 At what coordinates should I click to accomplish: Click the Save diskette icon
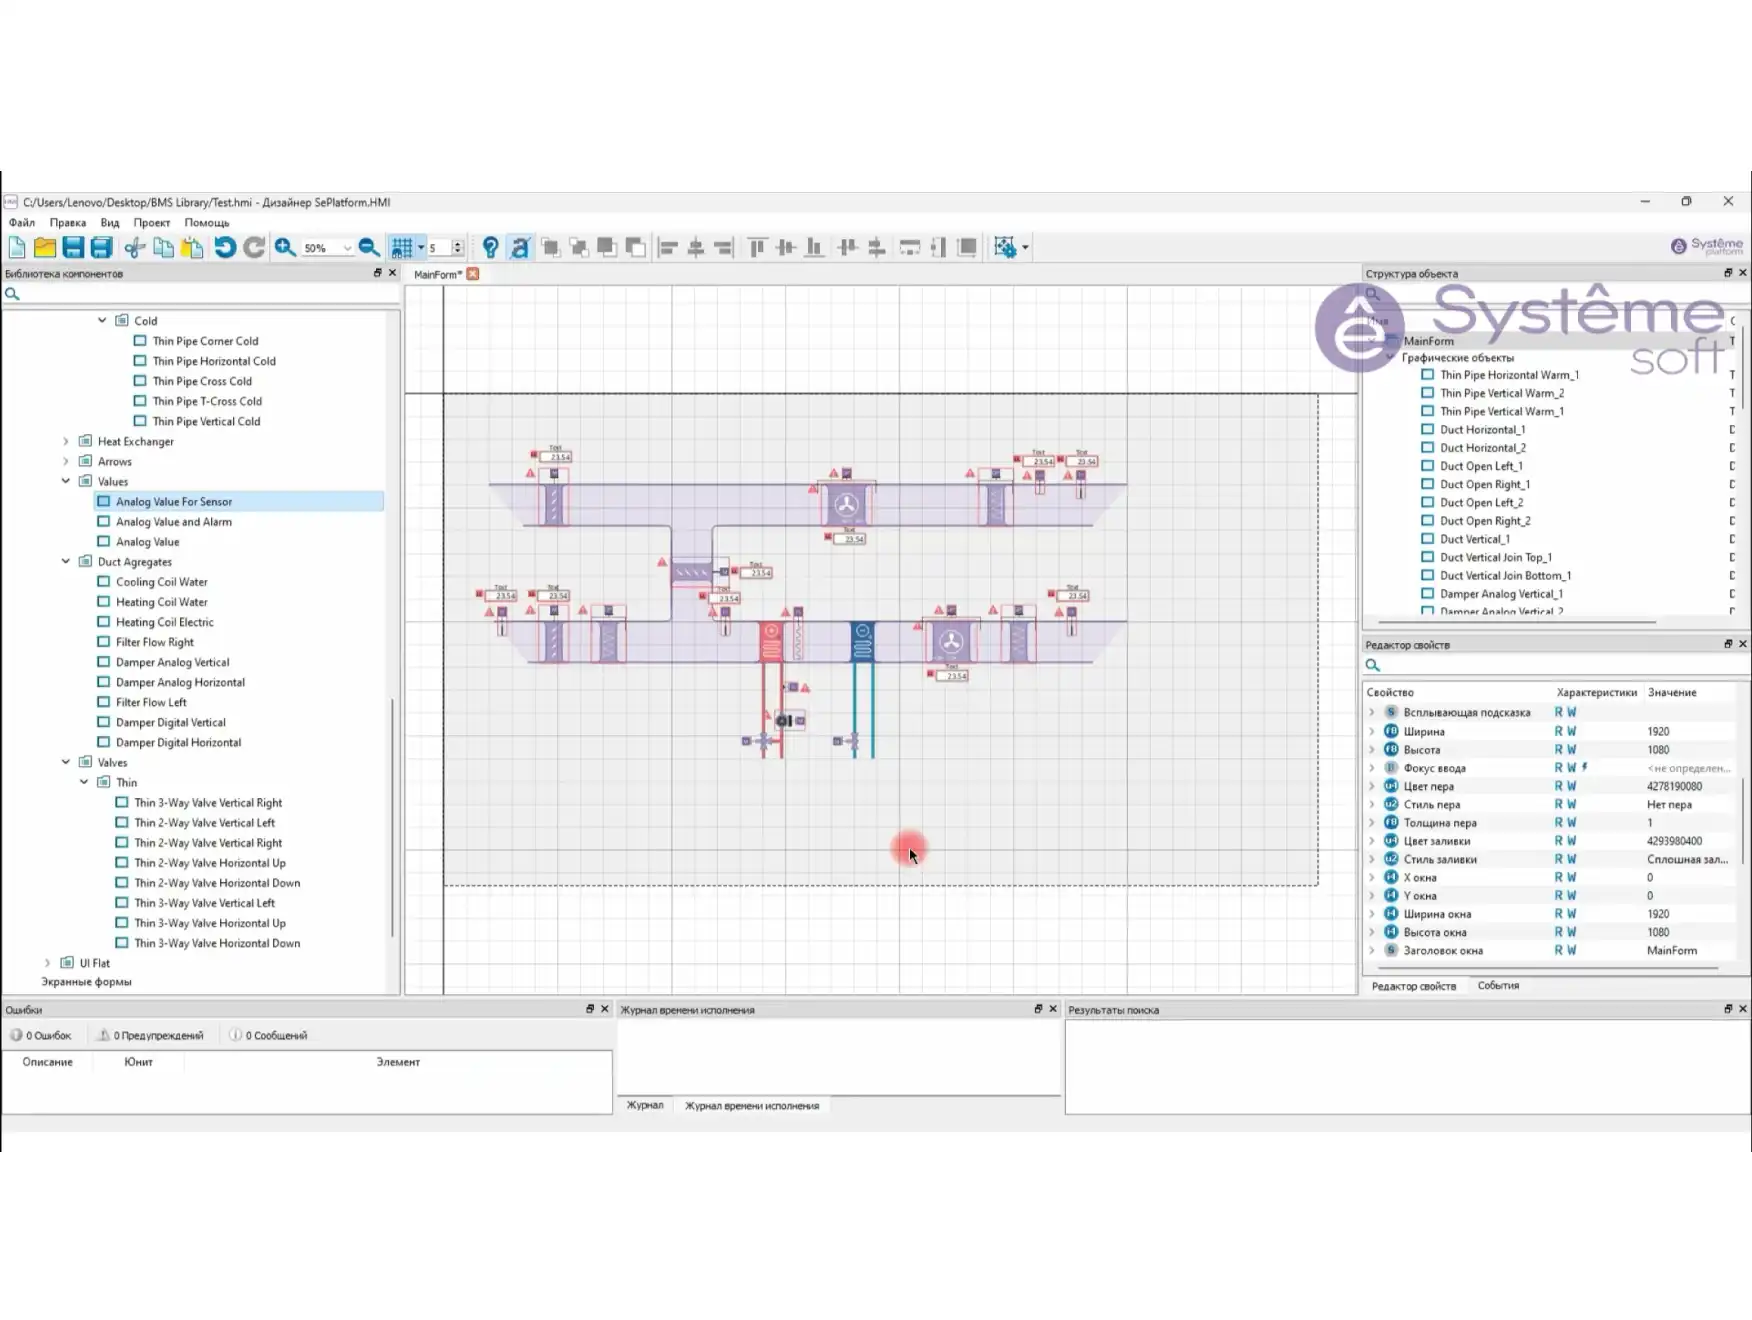[x=73, y=248]
